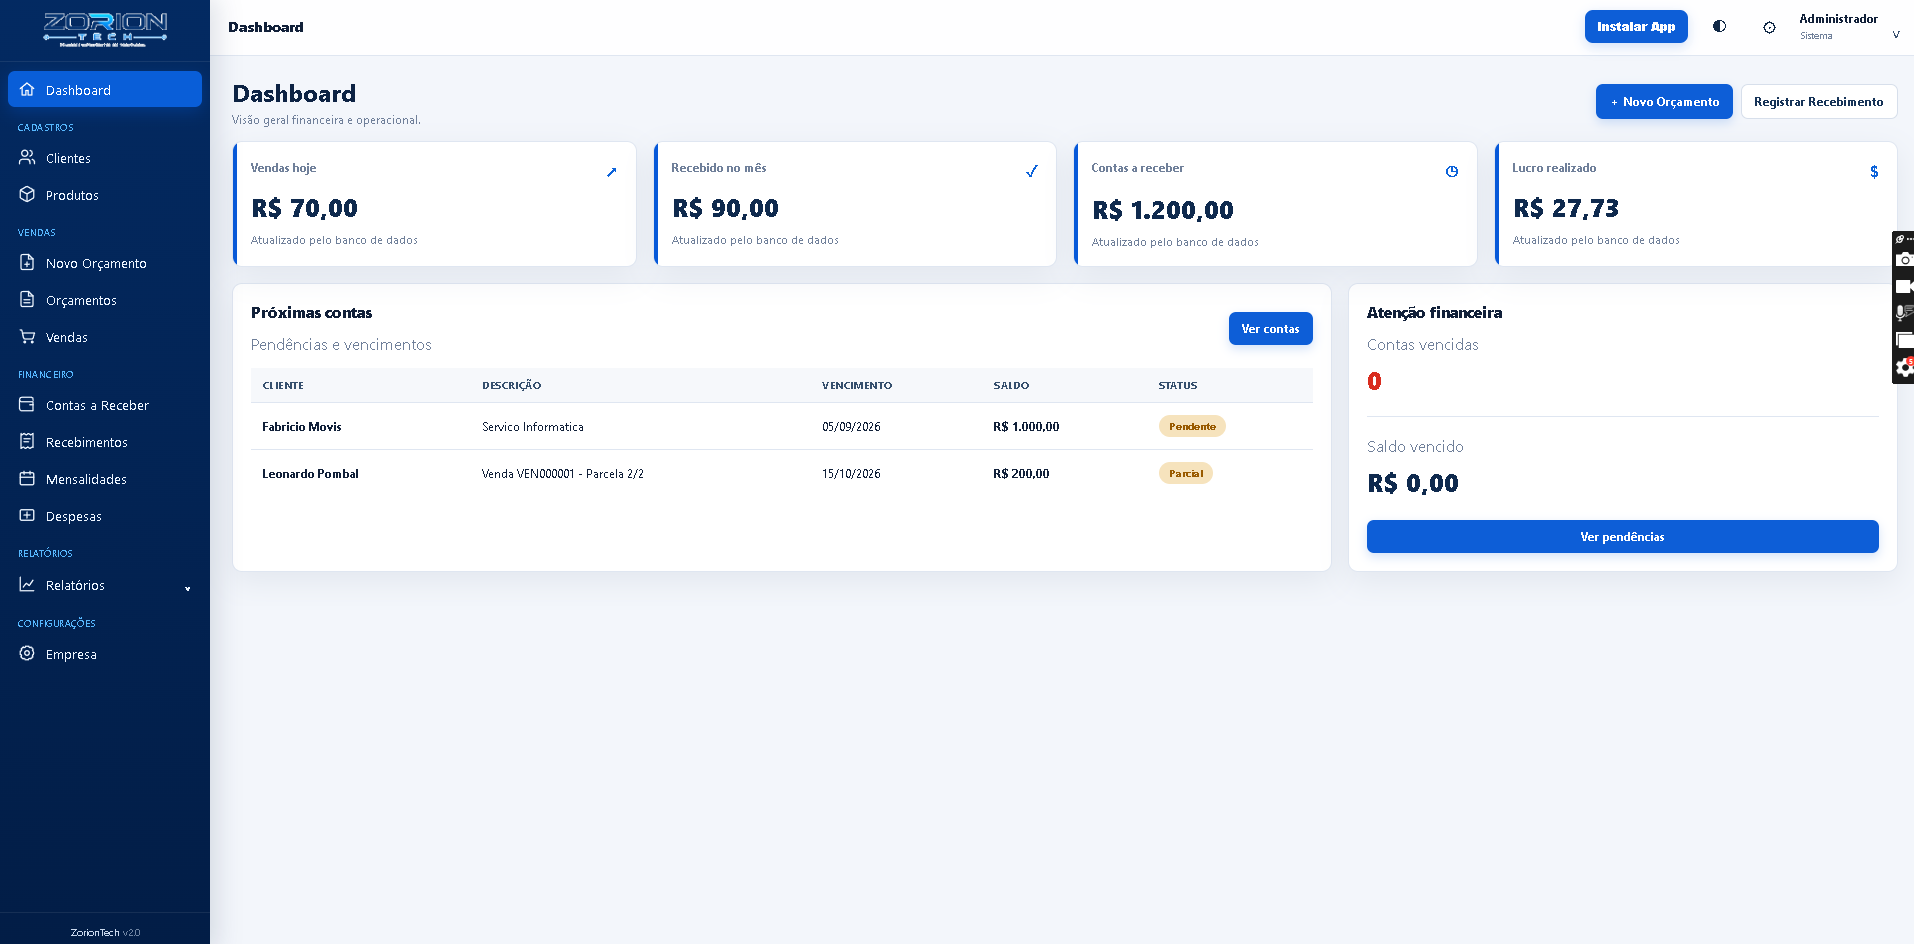
Task: Select the Fabricio Movis row in the table
Action: click(781, 427)
